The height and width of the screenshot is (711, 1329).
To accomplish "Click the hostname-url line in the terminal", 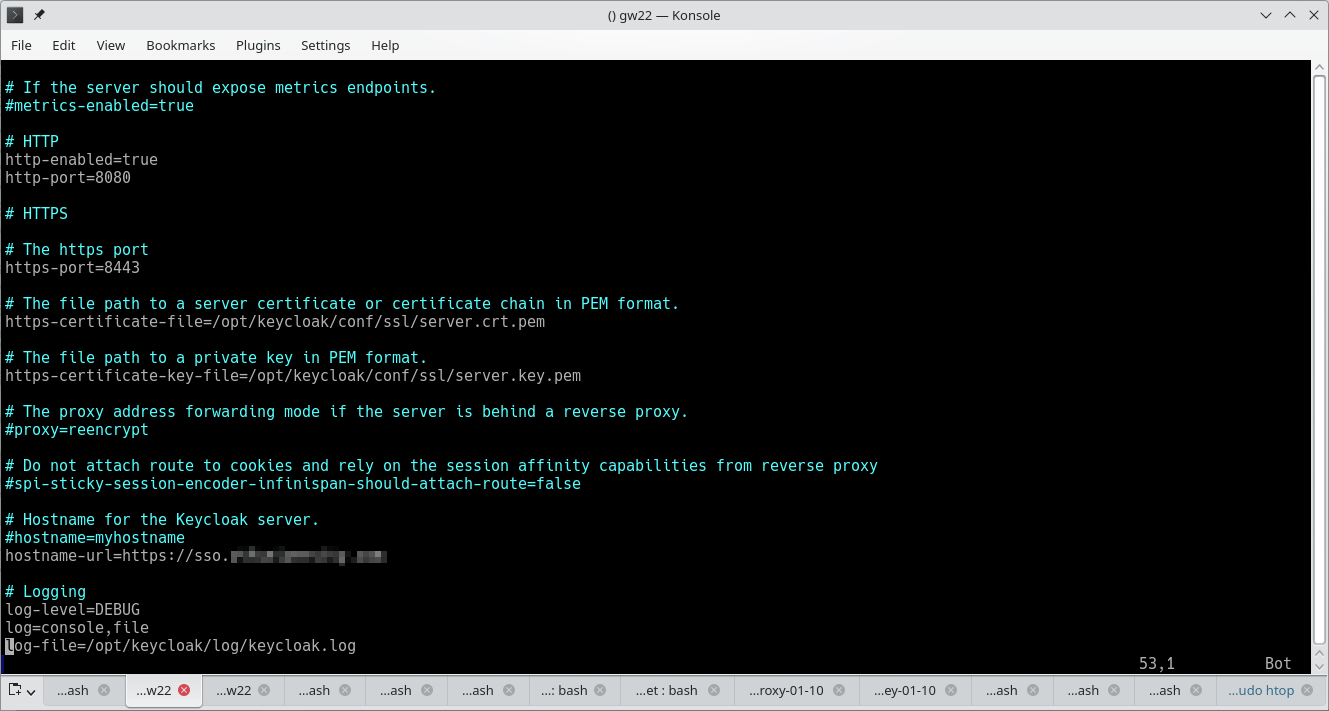I will tap(195, 555).
